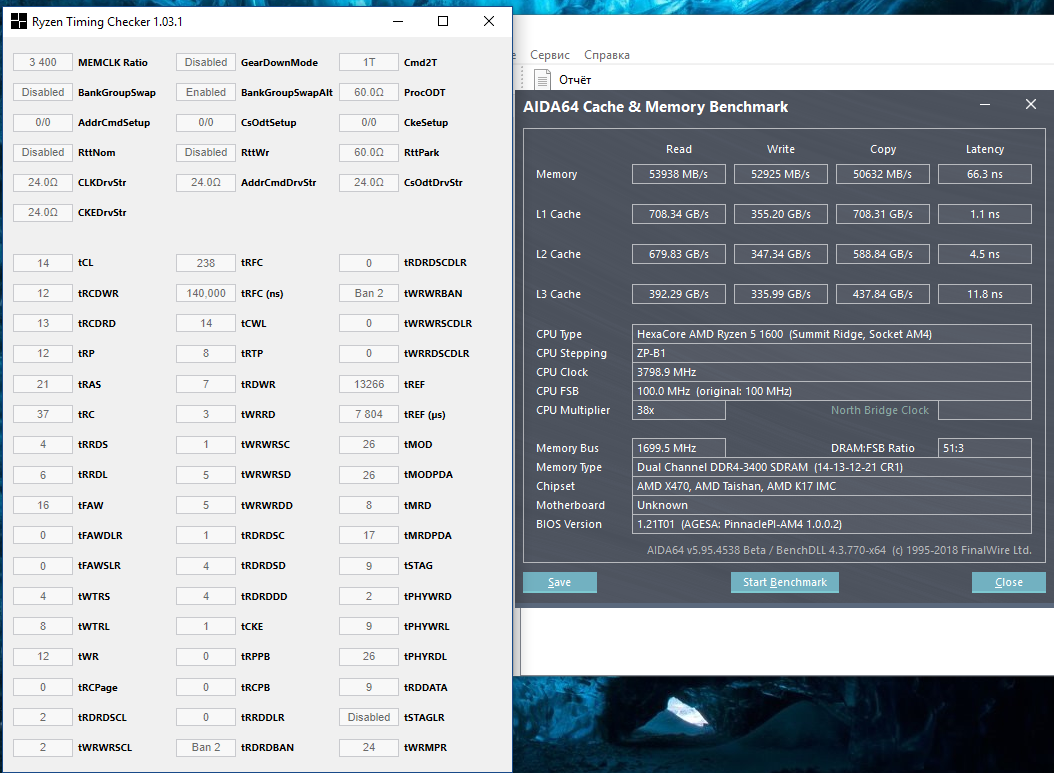Click the CLKDrvStr 24.0Ω field
The width and height of the screenshot is (1054, 773).
(43, 182)
